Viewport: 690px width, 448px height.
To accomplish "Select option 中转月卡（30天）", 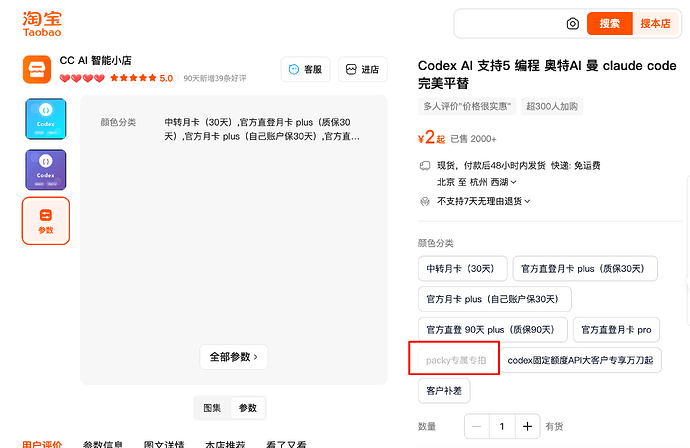I will pos(462,268).
